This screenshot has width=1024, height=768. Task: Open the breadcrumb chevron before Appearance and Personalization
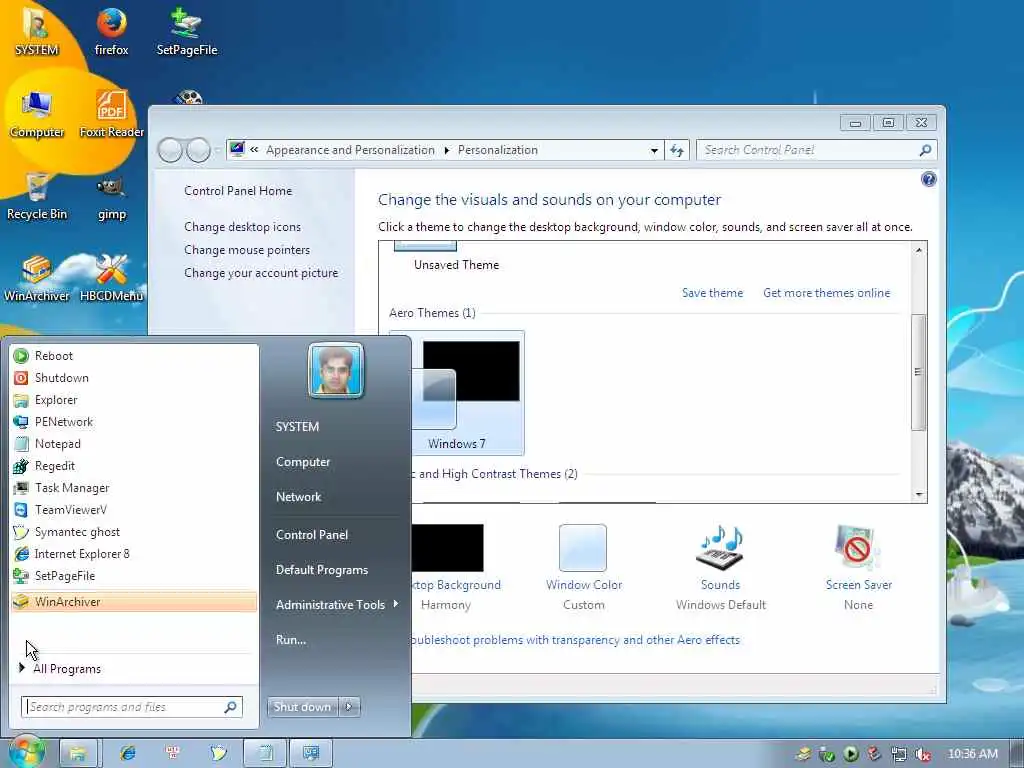(x=254, y=150)
